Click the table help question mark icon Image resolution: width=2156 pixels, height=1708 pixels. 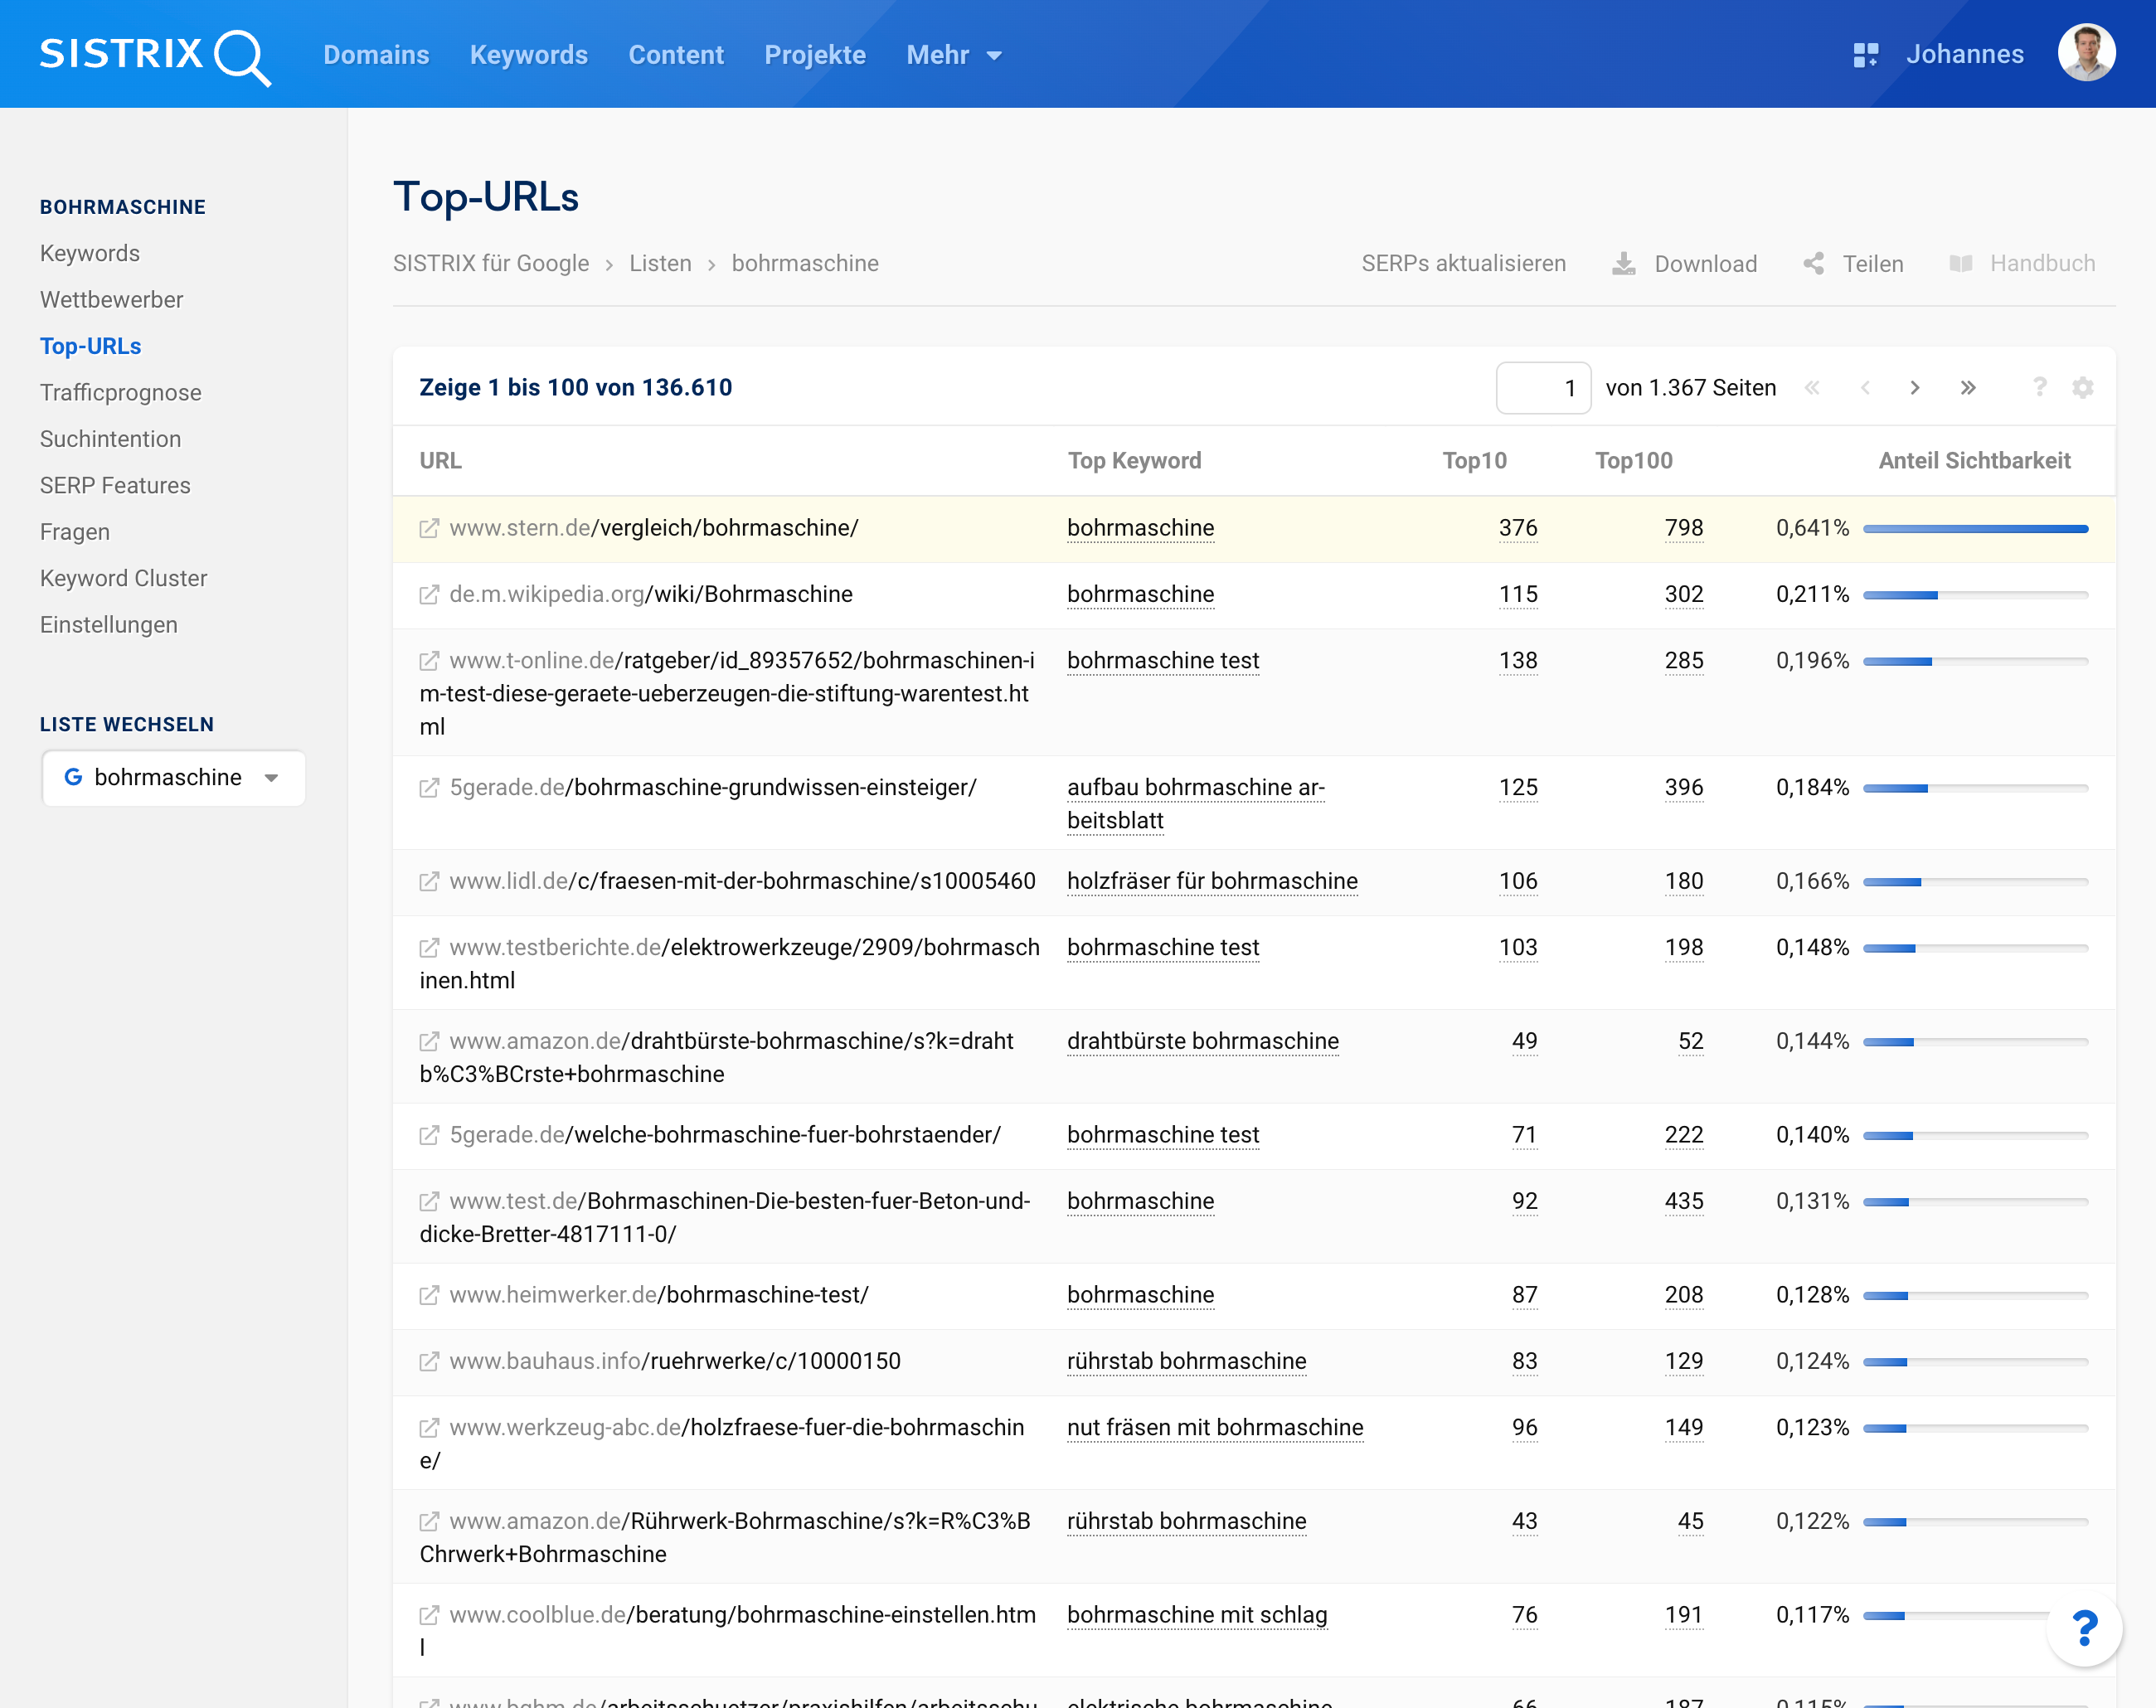point(2040,388)
